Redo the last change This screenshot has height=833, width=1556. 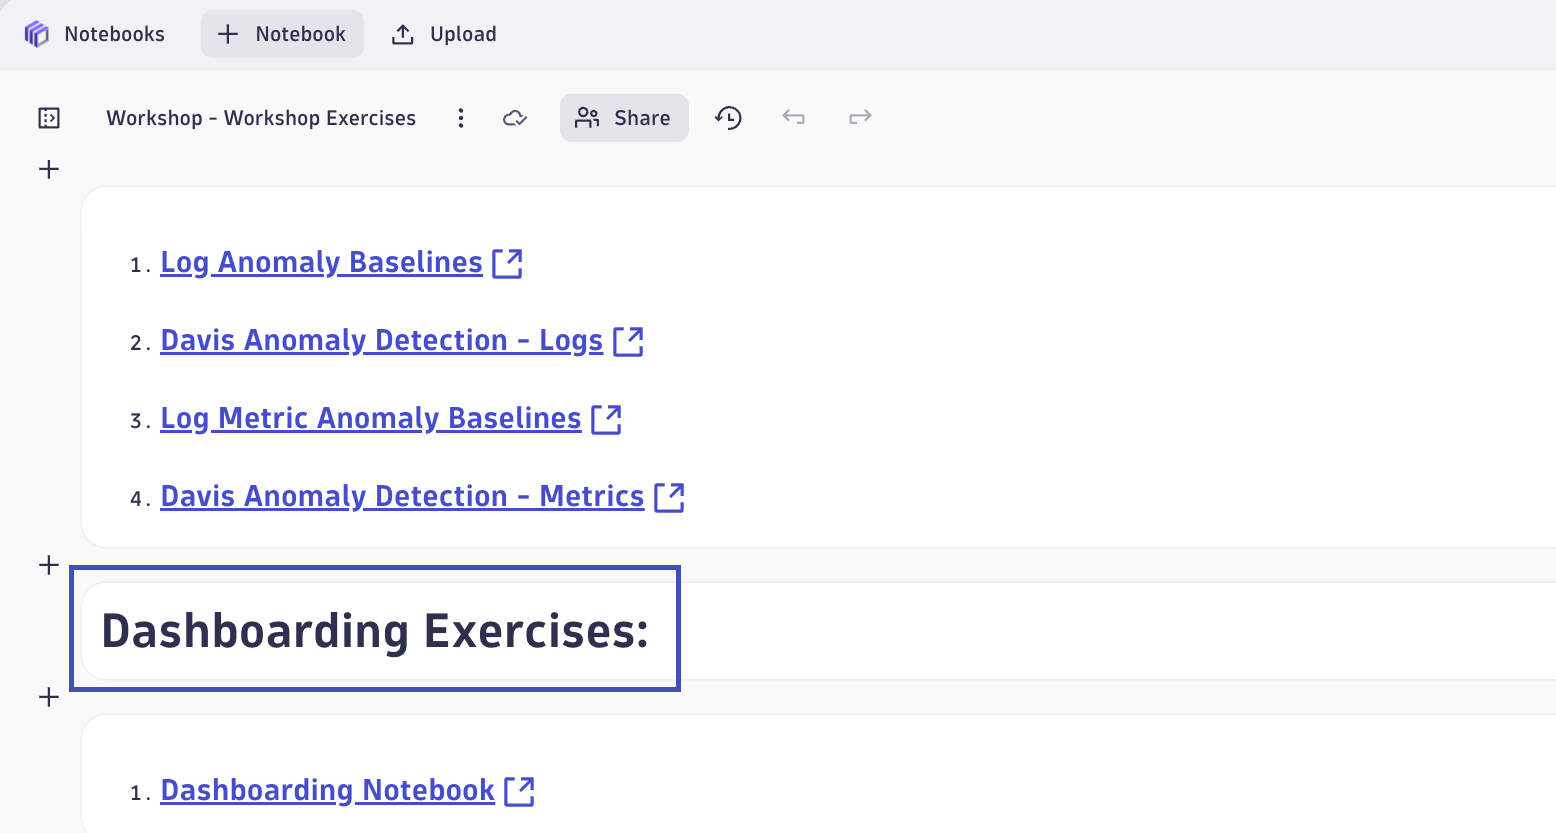point(860,117)
